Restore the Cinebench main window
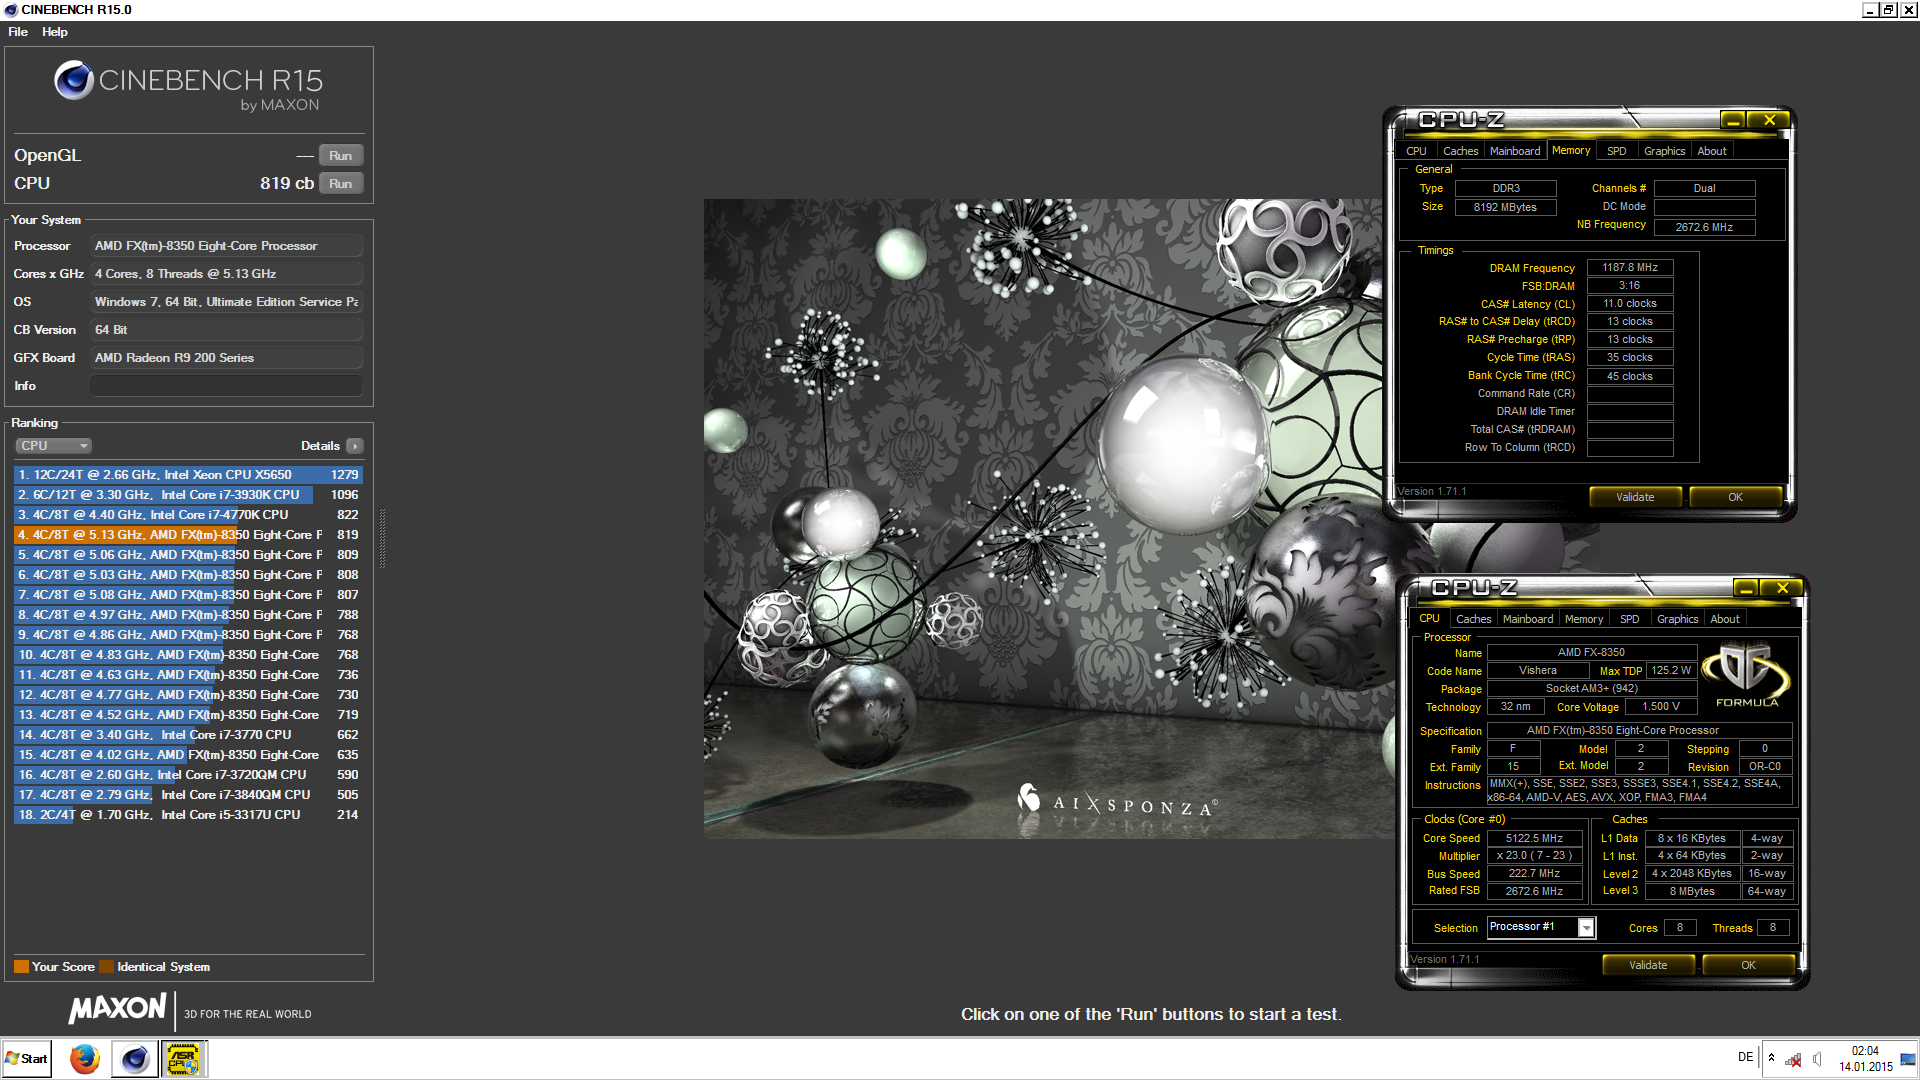 click(x=1889, y=9)
